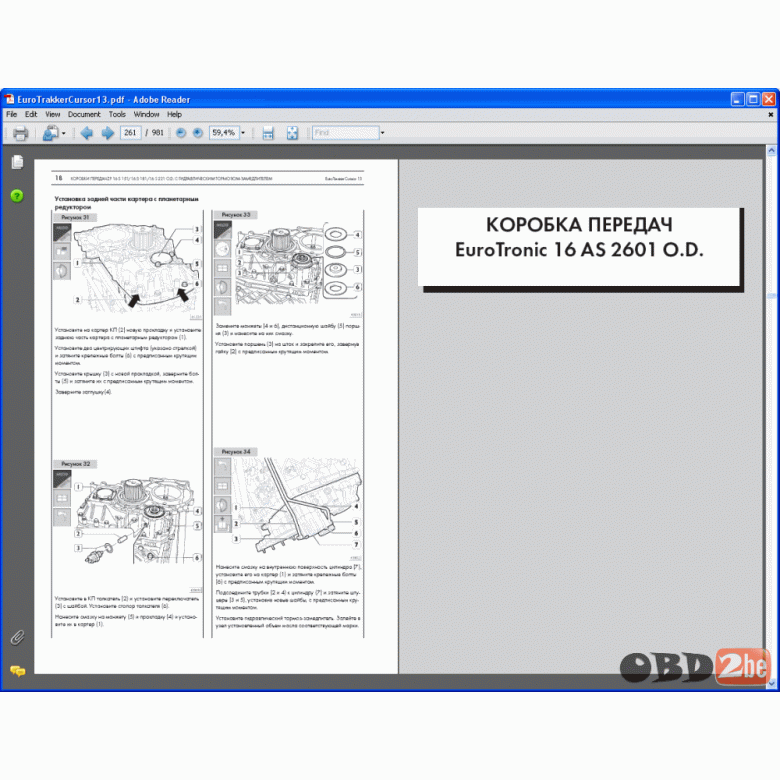Open the zoom level dropdown arrow

click(x=243, y=133)
